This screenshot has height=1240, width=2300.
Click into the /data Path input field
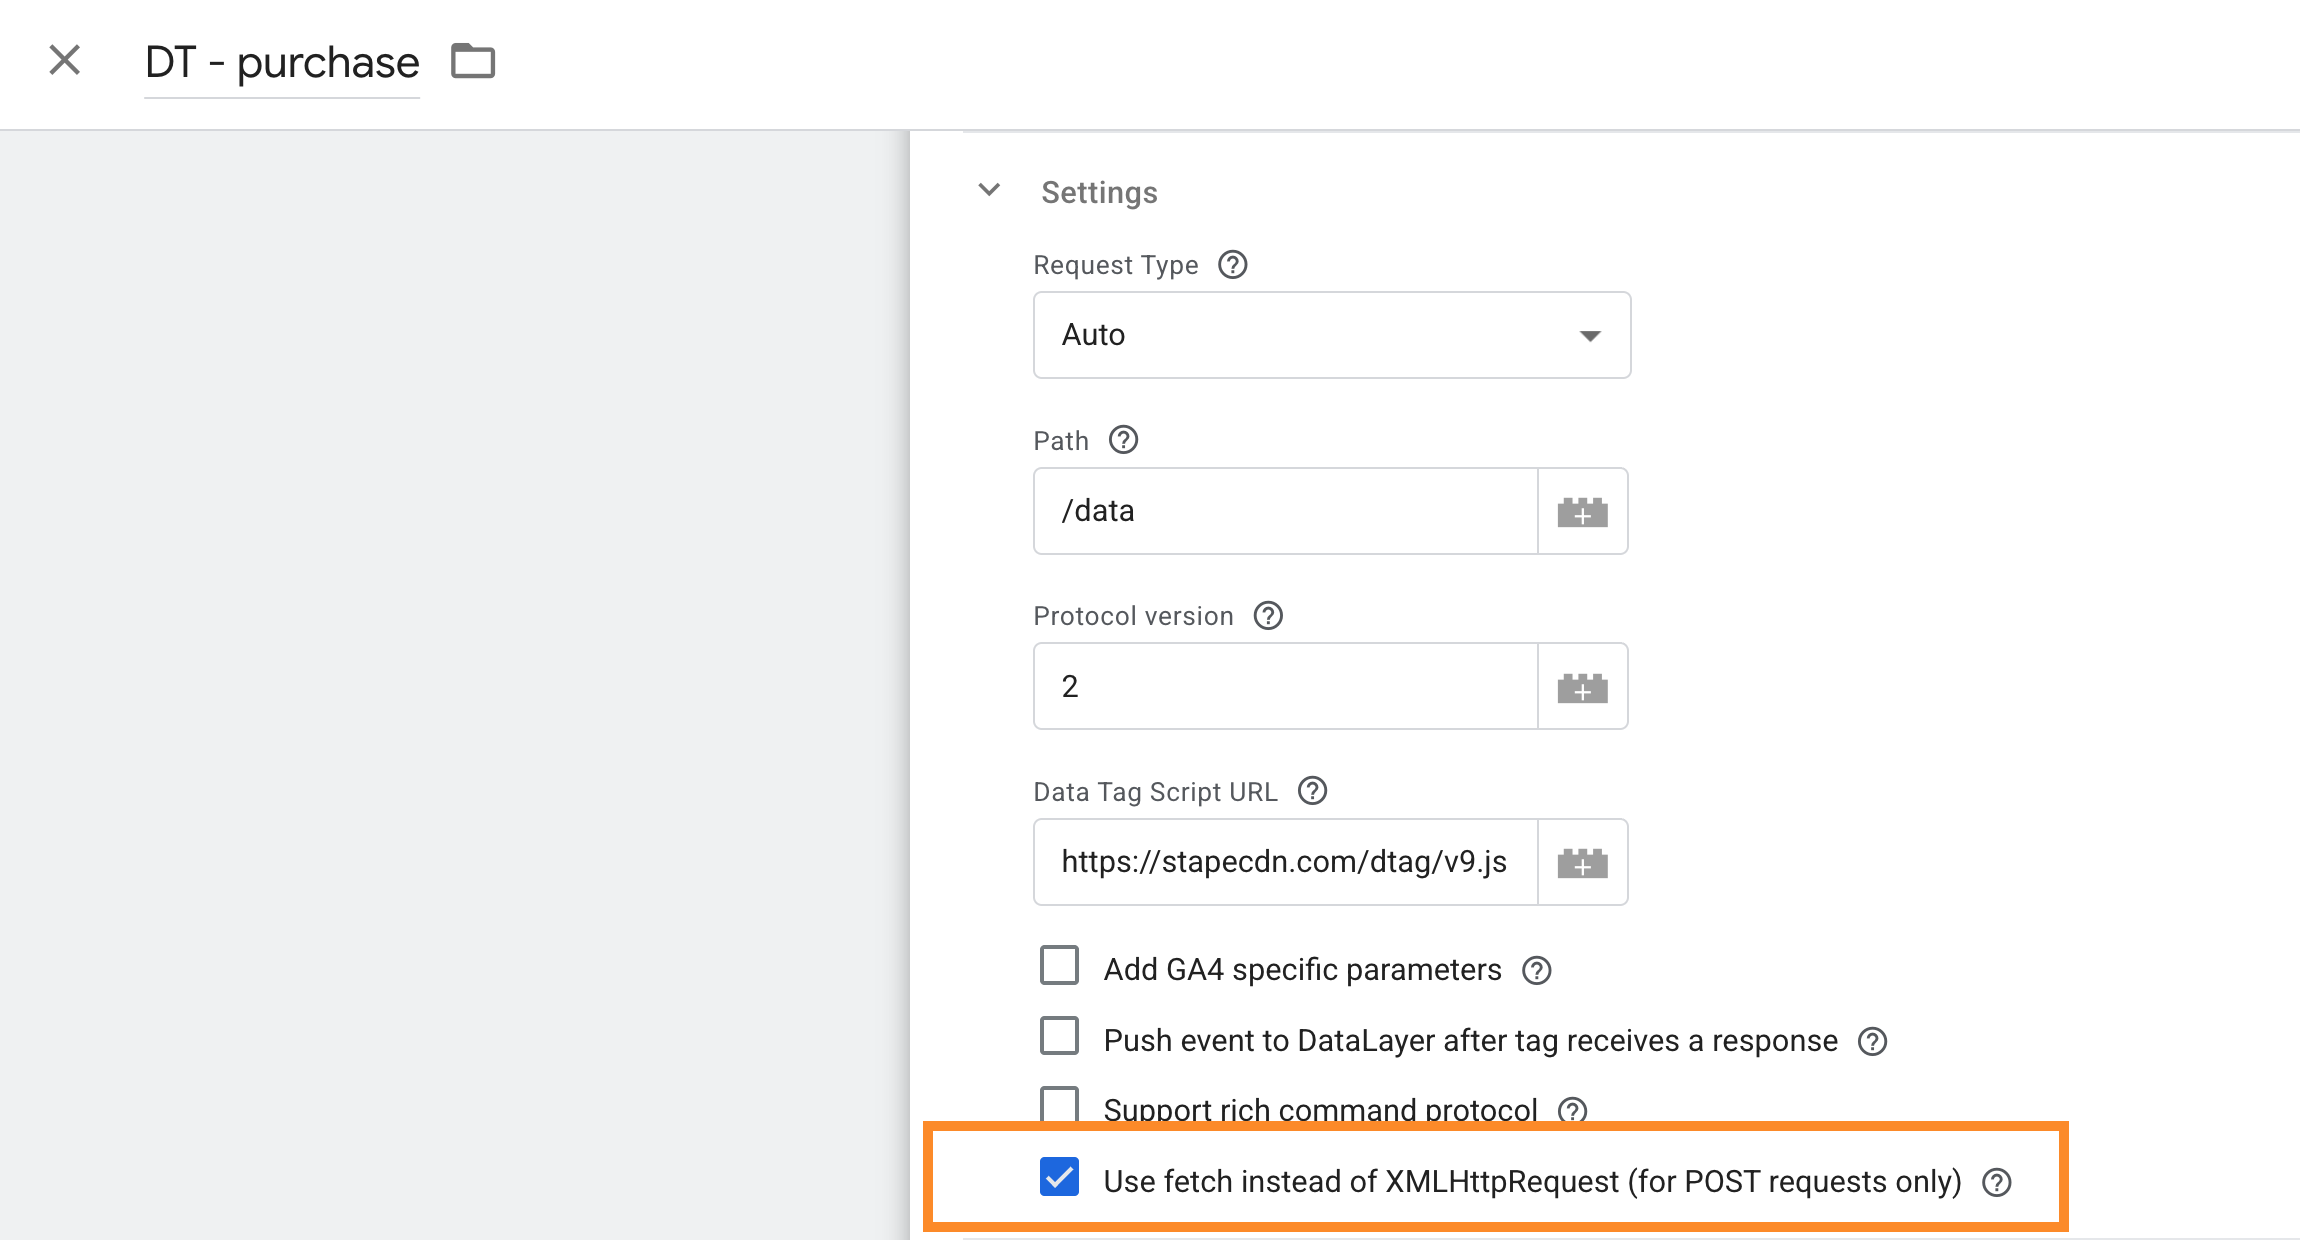tap(1285, 511)
